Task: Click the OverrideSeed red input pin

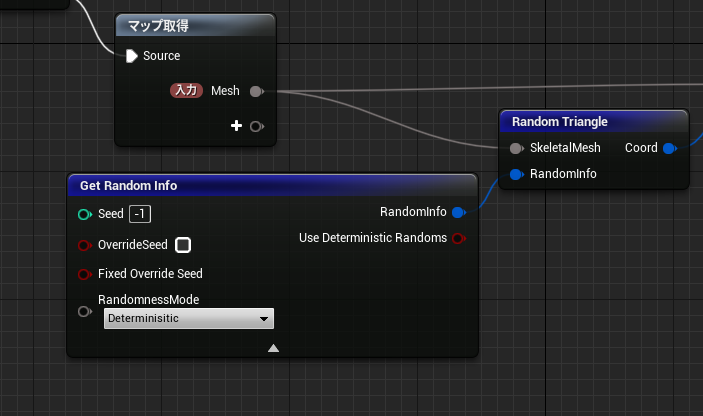Action: pyautogui.click(x=85, y=245)
